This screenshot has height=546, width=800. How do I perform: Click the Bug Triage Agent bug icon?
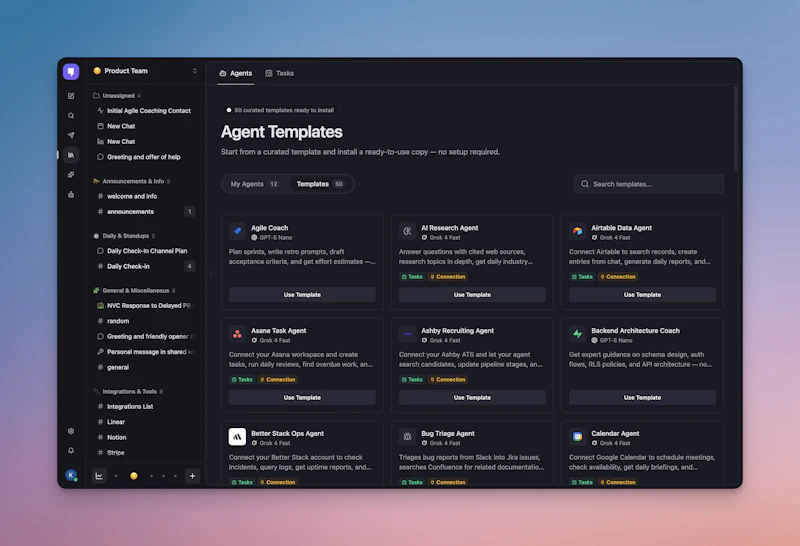407,437
